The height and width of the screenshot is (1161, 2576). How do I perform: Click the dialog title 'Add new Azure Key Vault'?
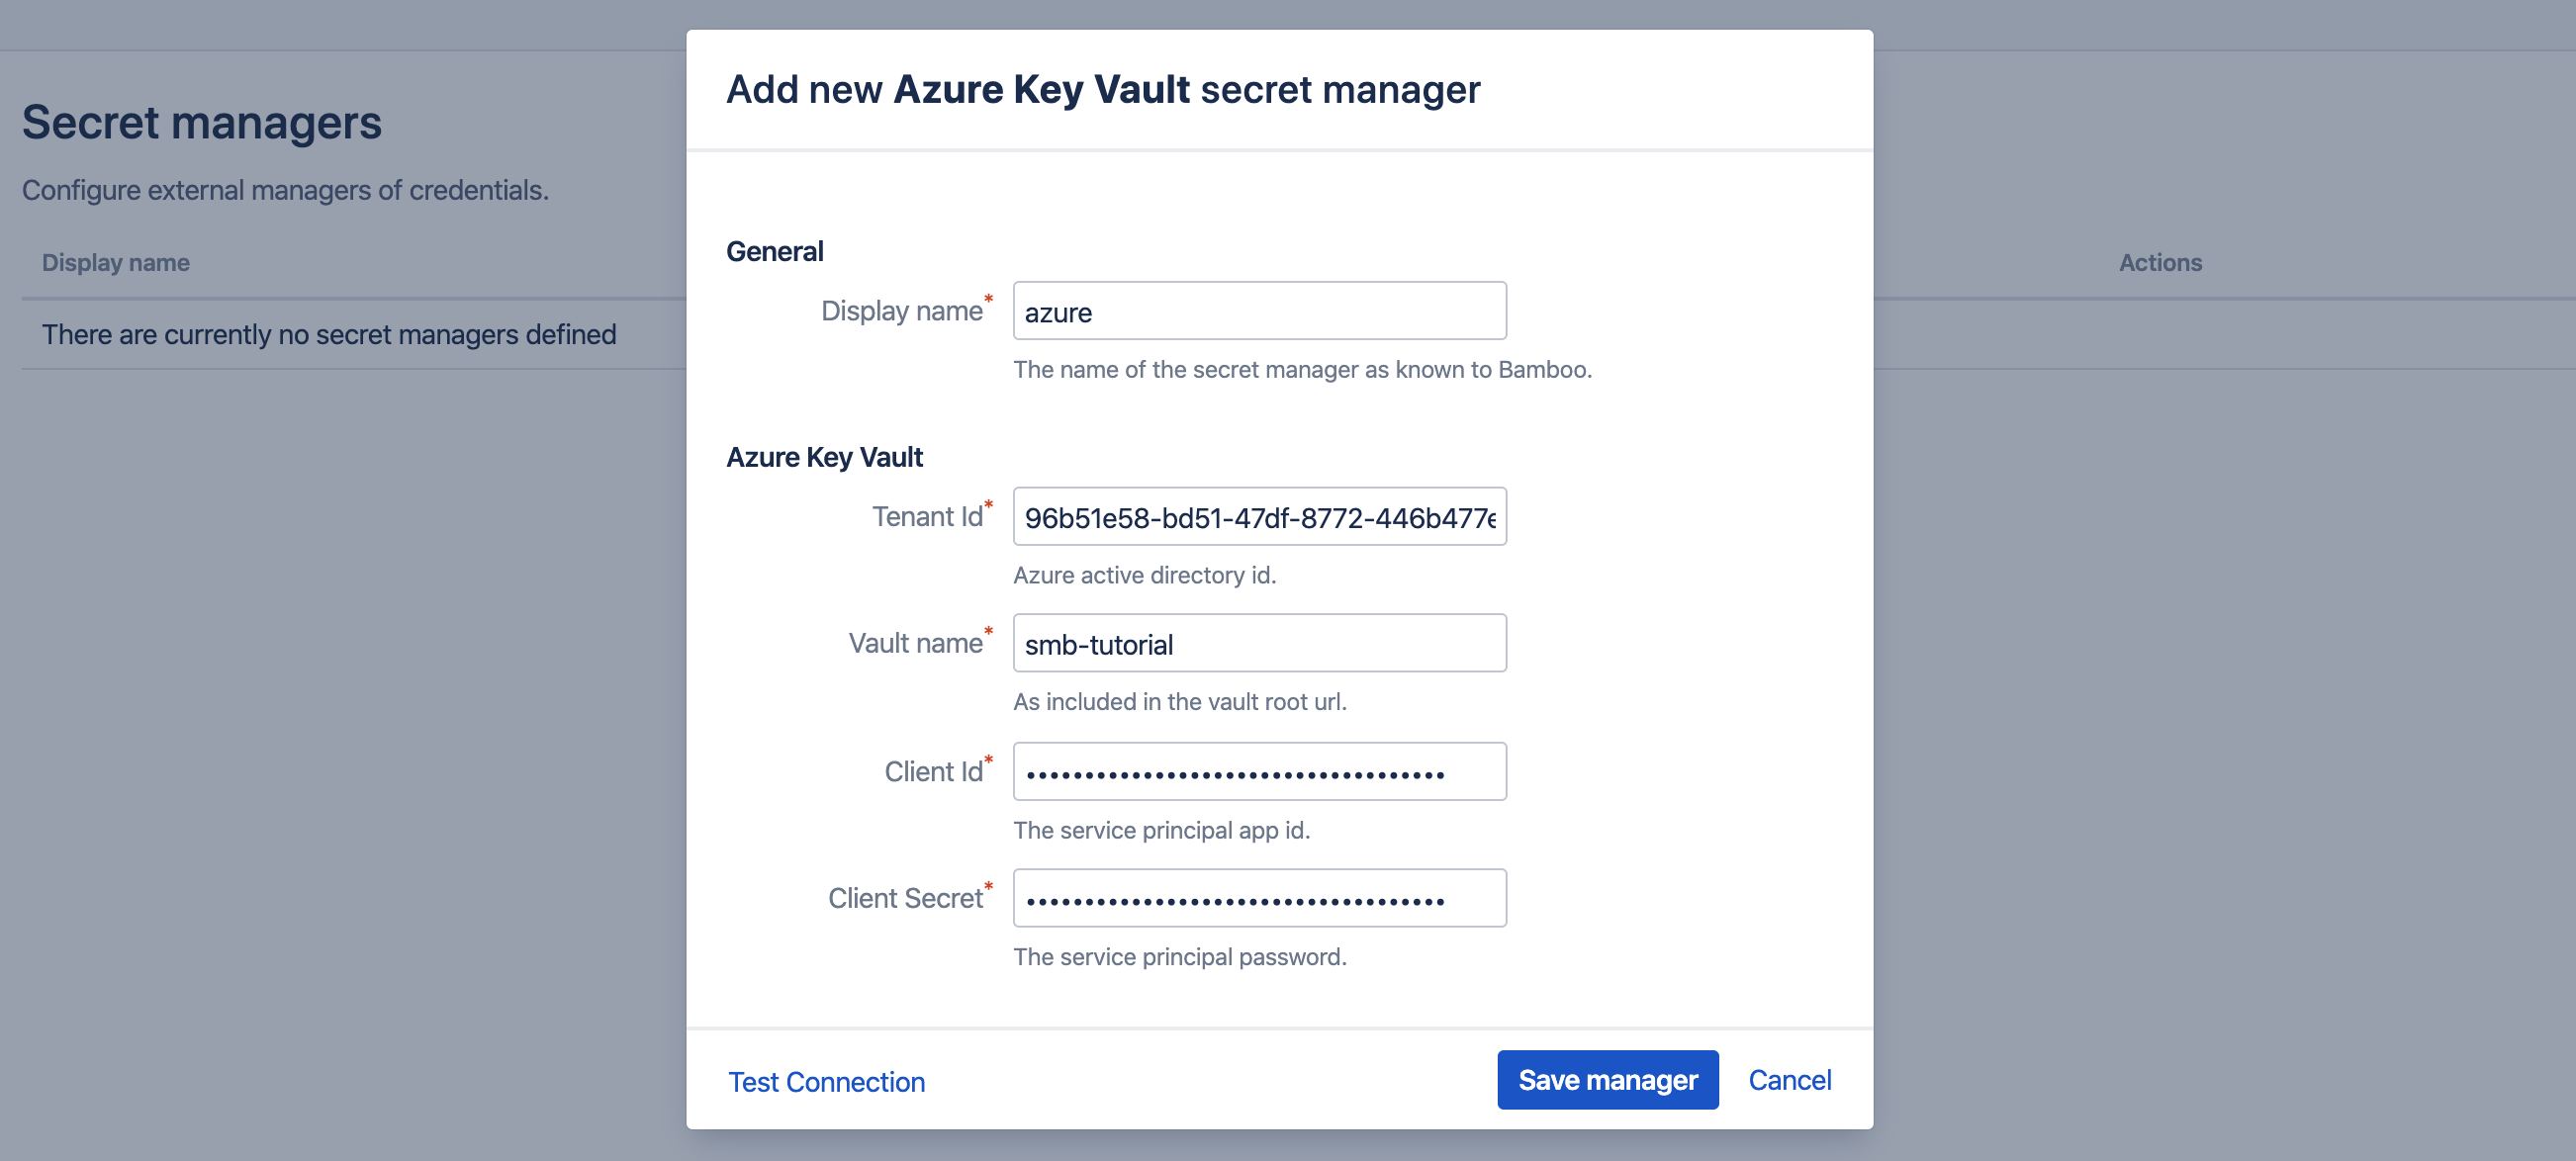(x=1103, y=90)
